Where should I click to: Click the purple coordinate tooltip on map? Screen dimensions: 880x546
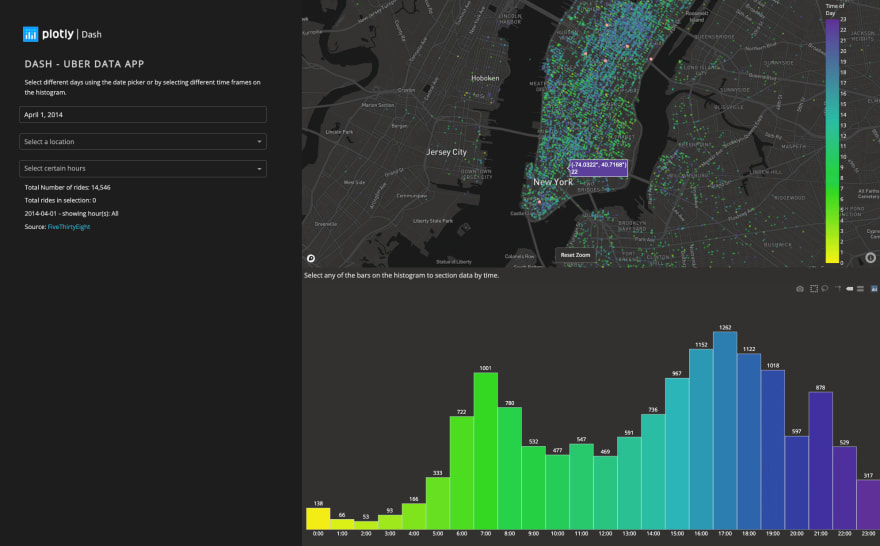[598, 168]
